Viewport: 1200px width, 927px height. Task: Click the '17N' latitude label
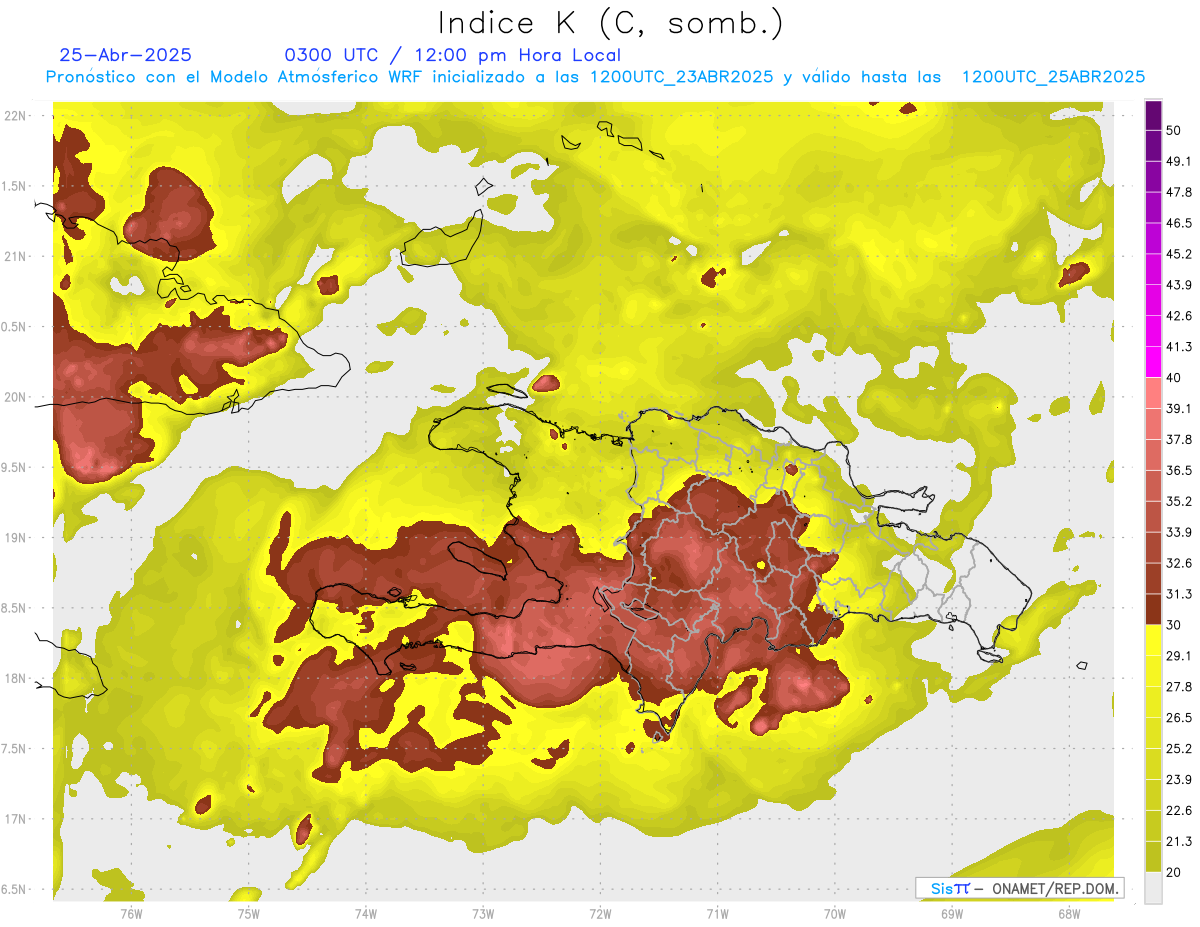click(15, 819)
